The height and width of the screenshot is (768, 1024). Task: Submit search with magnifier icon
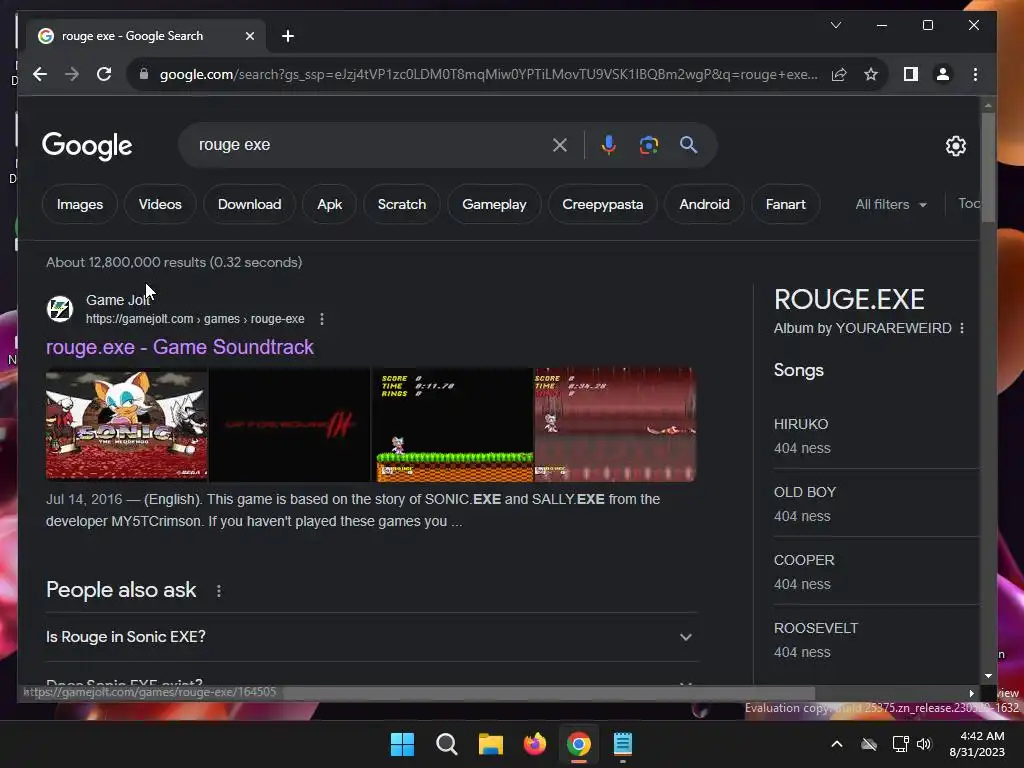coord(688,145)
